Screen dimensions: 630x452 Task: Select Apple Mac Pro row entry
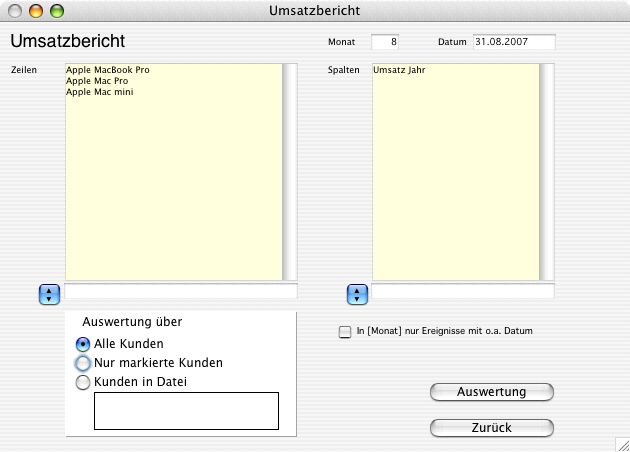100,81
